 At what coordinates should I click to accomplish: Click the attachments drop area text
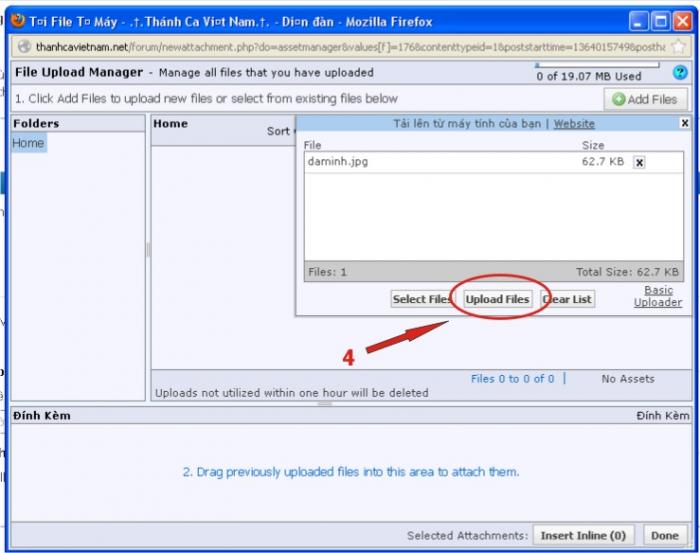pyautogui.click(x=350, y=472)
